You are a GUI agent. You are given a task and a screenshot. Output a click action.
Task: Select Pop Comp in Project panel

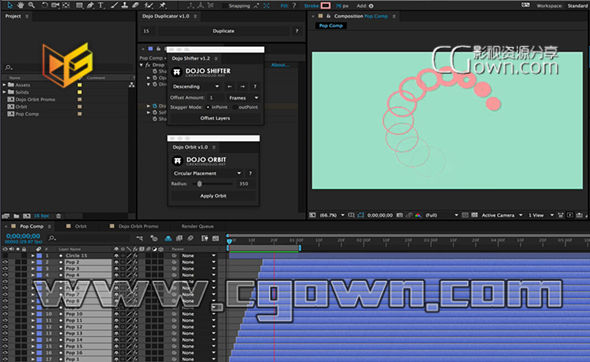pos(27,114)
